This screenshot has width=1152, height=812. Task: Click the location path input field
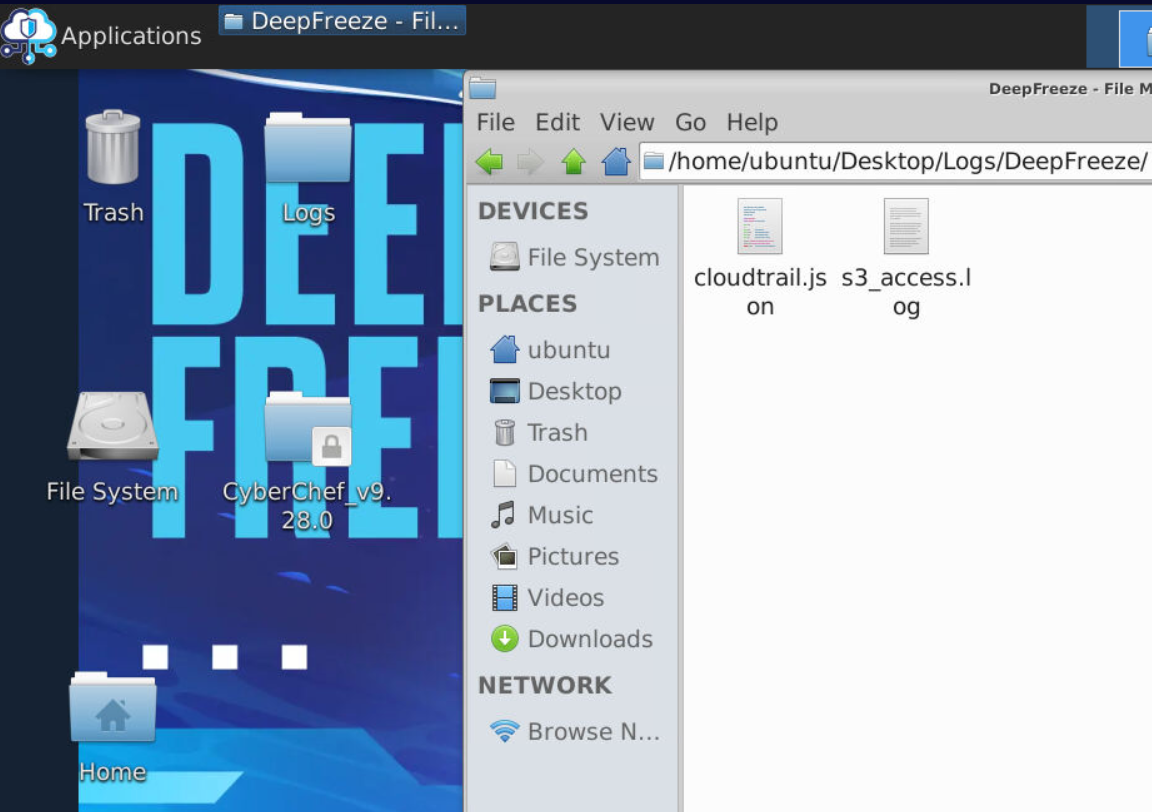pyautogui.click(x=896, y=161)
